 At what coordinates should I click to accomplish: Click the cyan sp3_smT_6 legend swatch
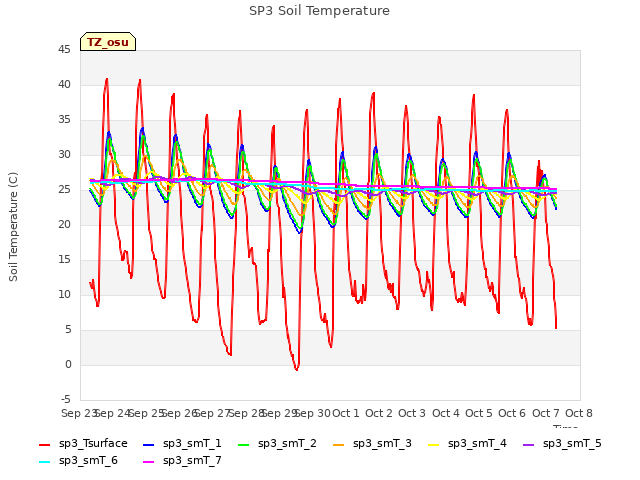[44, 462]
